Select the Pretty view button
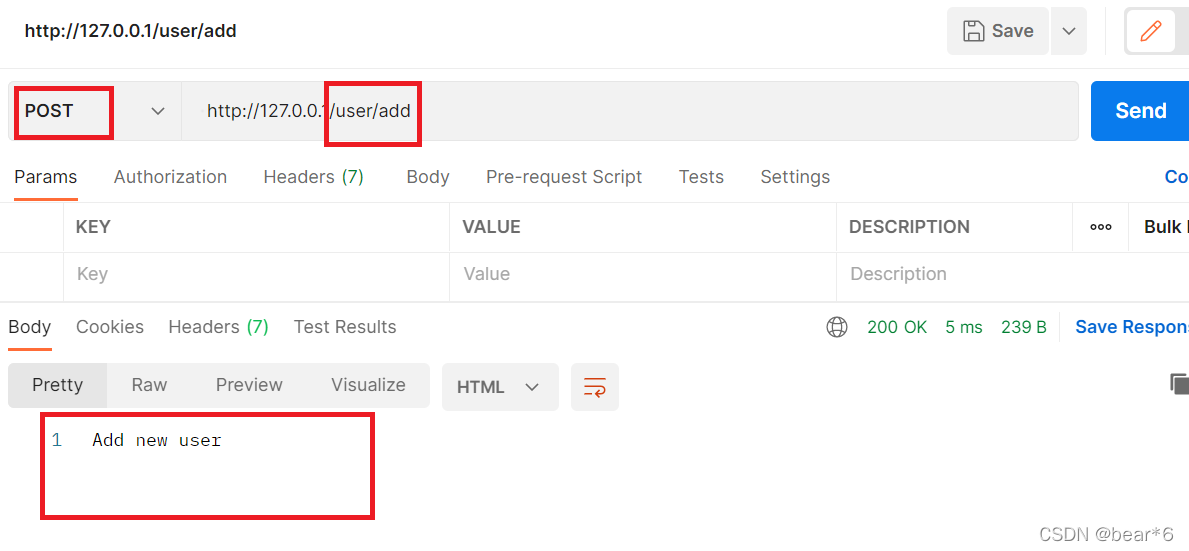 (x=58, y=385)
